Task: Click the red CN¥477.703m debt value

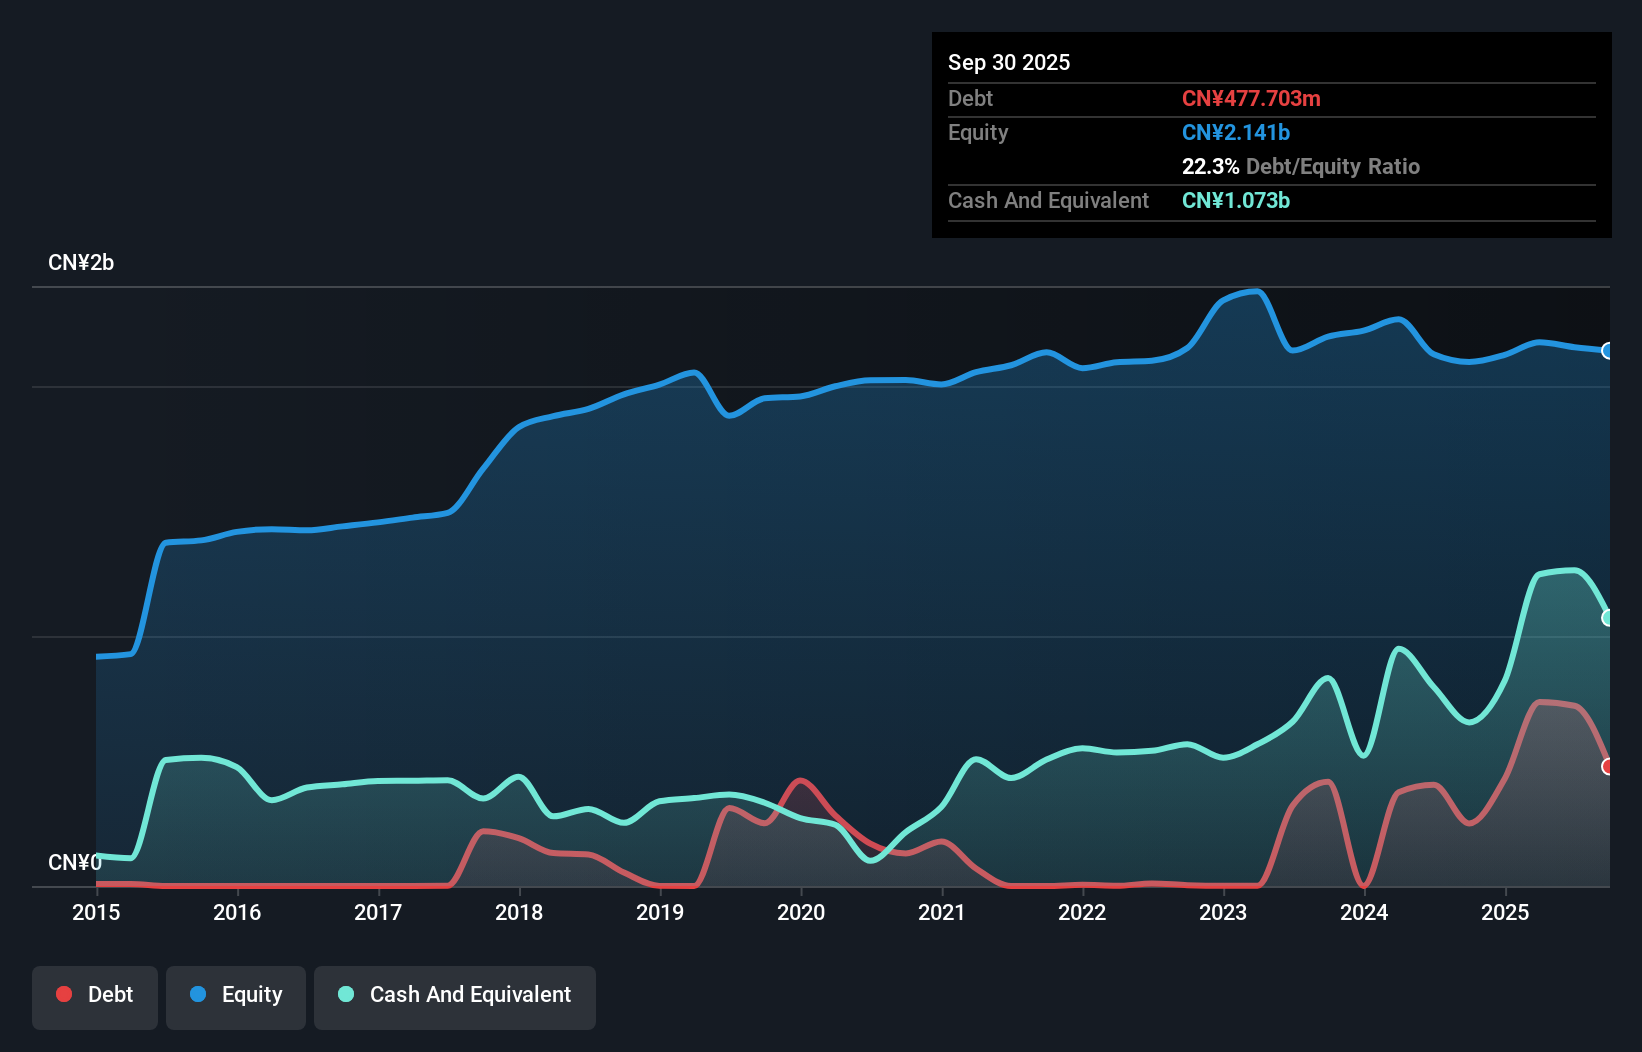Action: pyautogui.click(x=1251, y=98)
